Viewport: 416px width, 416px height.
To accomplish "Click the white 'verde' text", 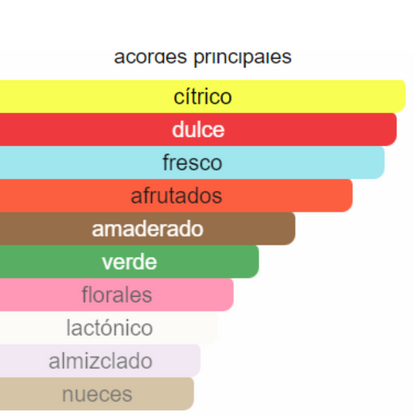I will (x=129, y=262).
